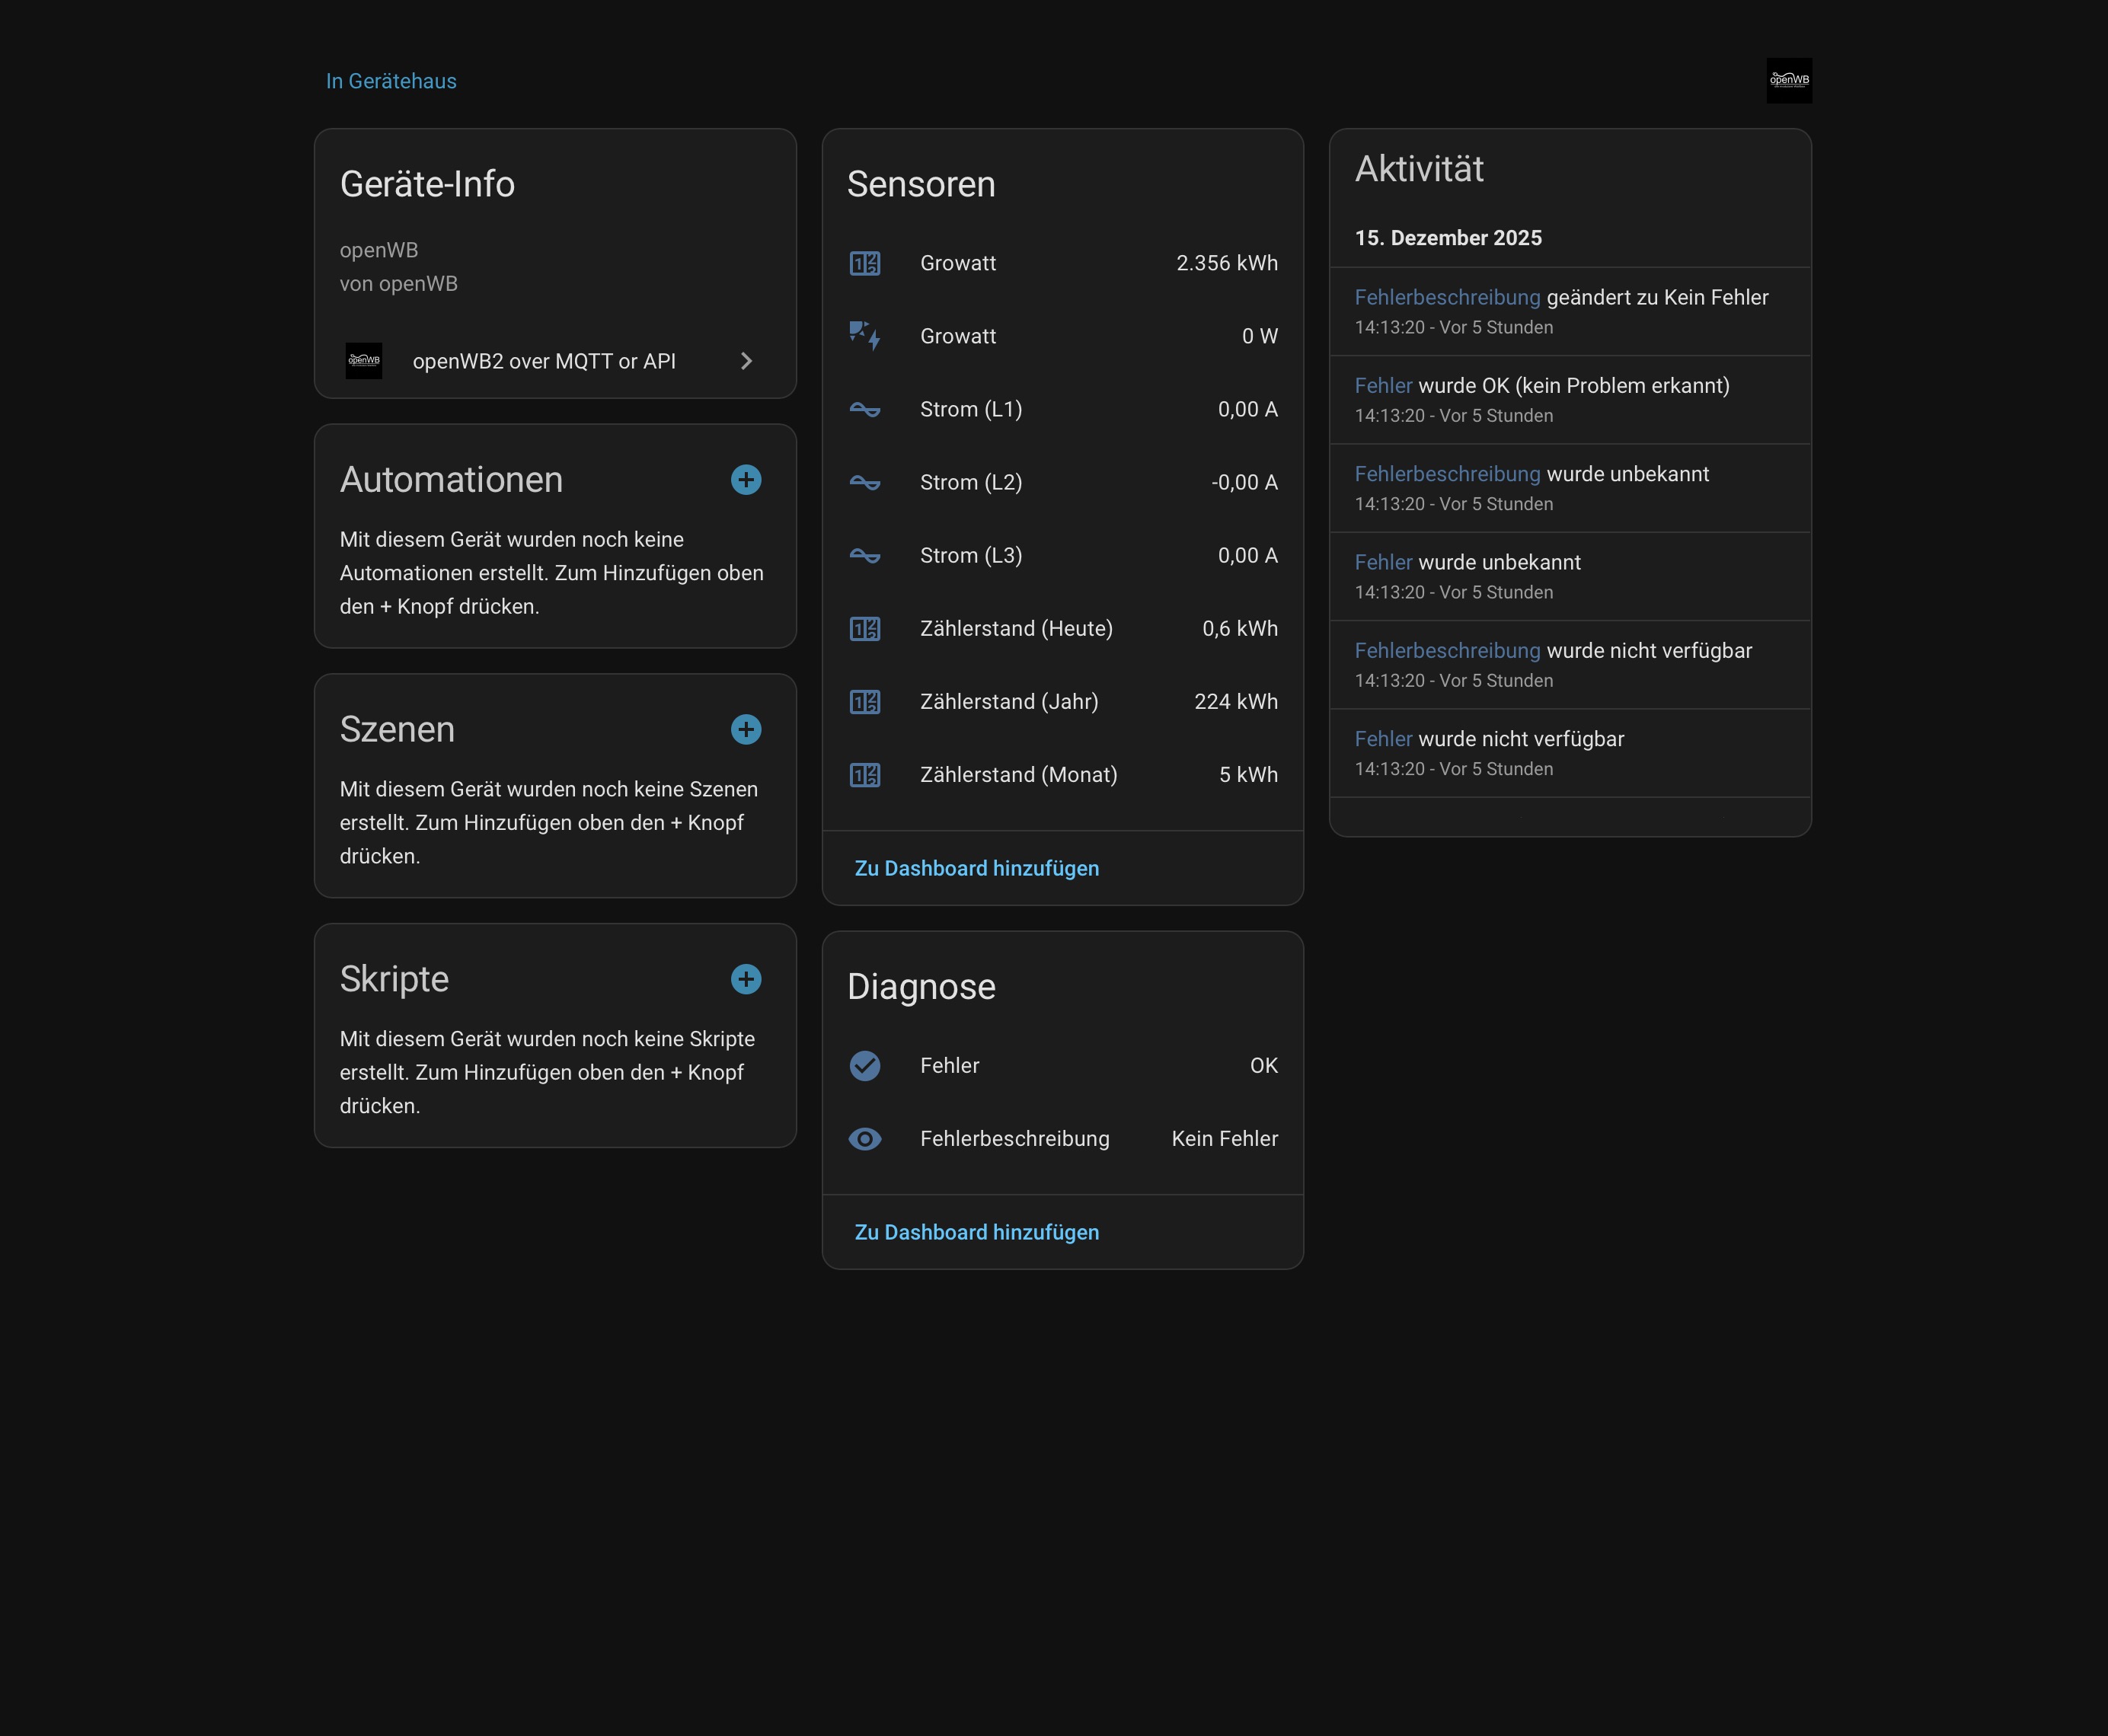Screen dimensions: 2108x1736
Task: Add Diagnose card to dashboard
Action: coord(976,1232)
